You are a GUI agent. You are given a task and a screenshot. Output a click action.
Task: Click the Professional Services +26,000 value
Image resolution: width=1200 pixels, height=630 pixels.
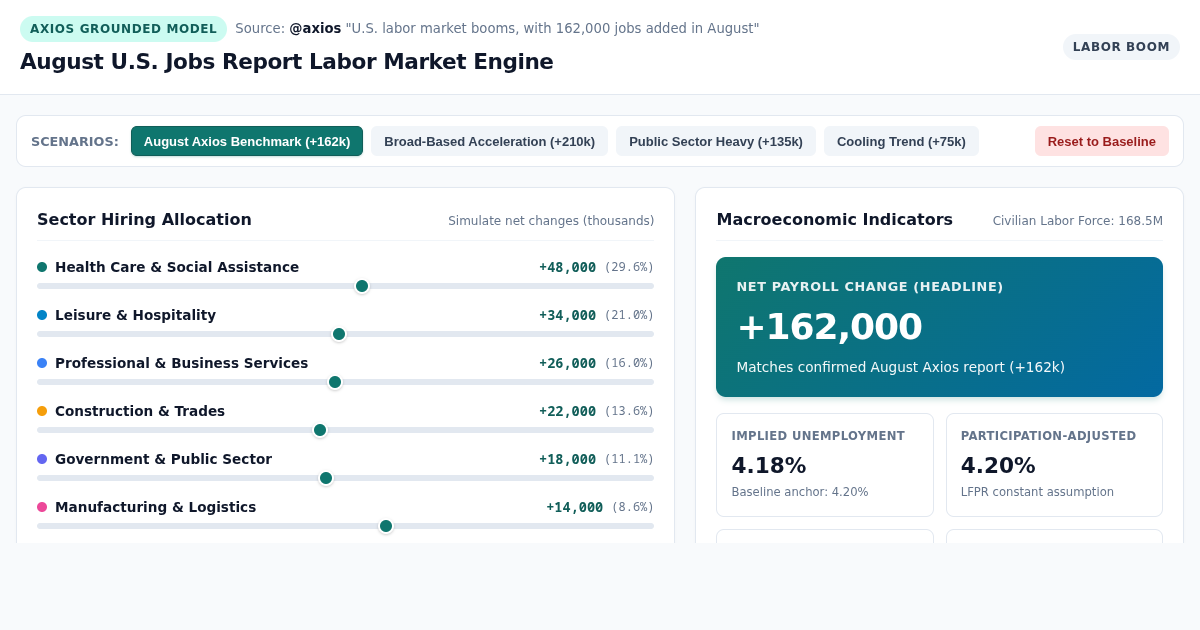pyautogui.click(x=567, y=363)
